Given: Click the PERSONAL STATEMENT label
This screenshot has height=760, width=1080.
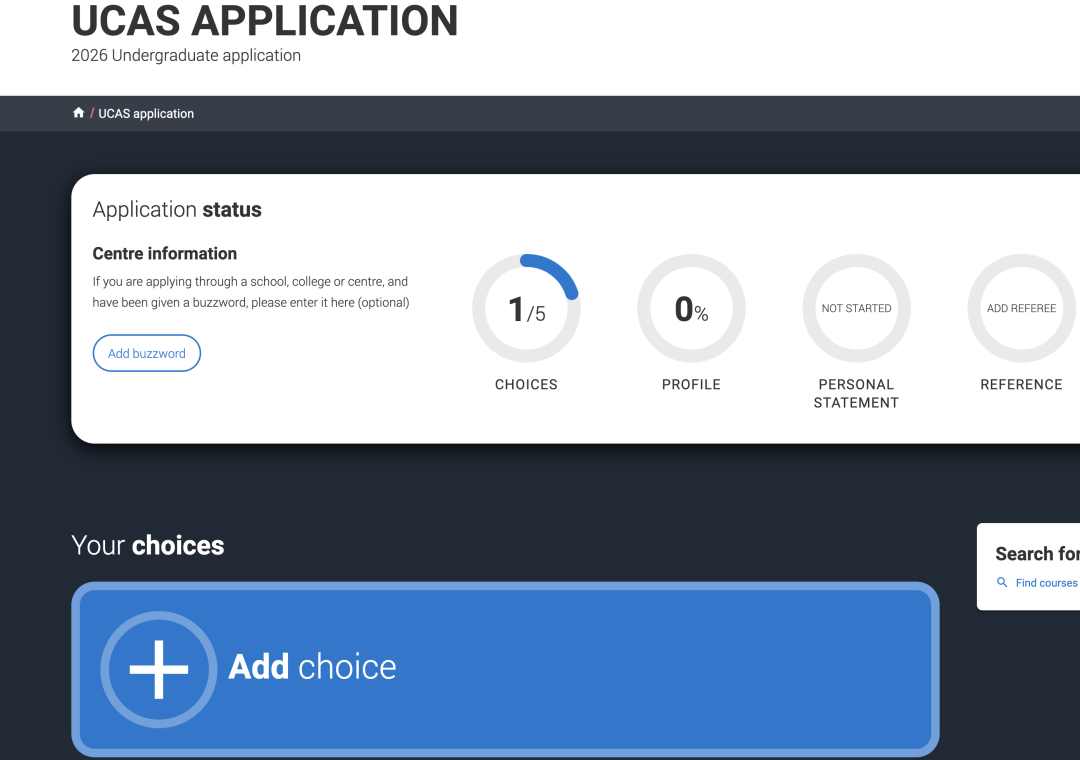Looking at the screenshot, I should [856, 393].
